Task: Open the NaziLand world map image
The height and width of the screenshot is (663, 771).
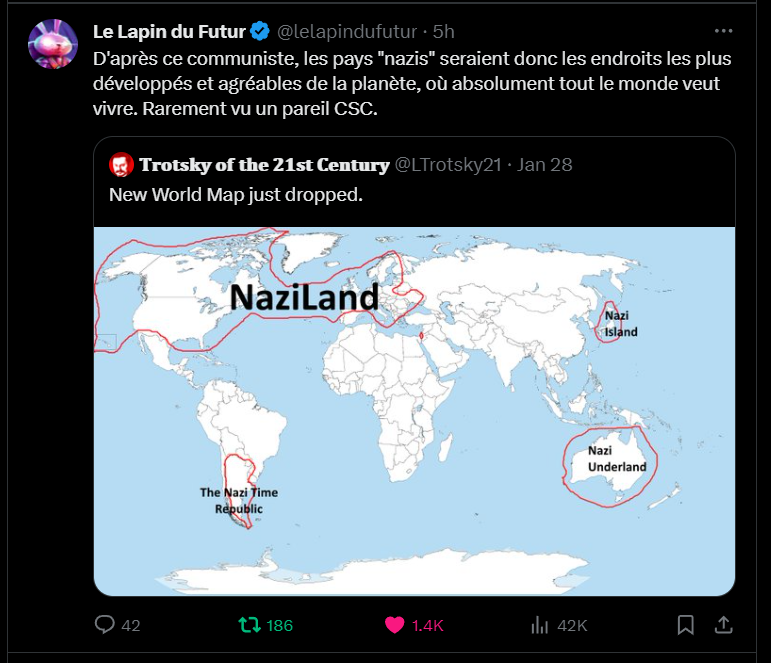Action: pyautogui.click(x=414, y=410)
